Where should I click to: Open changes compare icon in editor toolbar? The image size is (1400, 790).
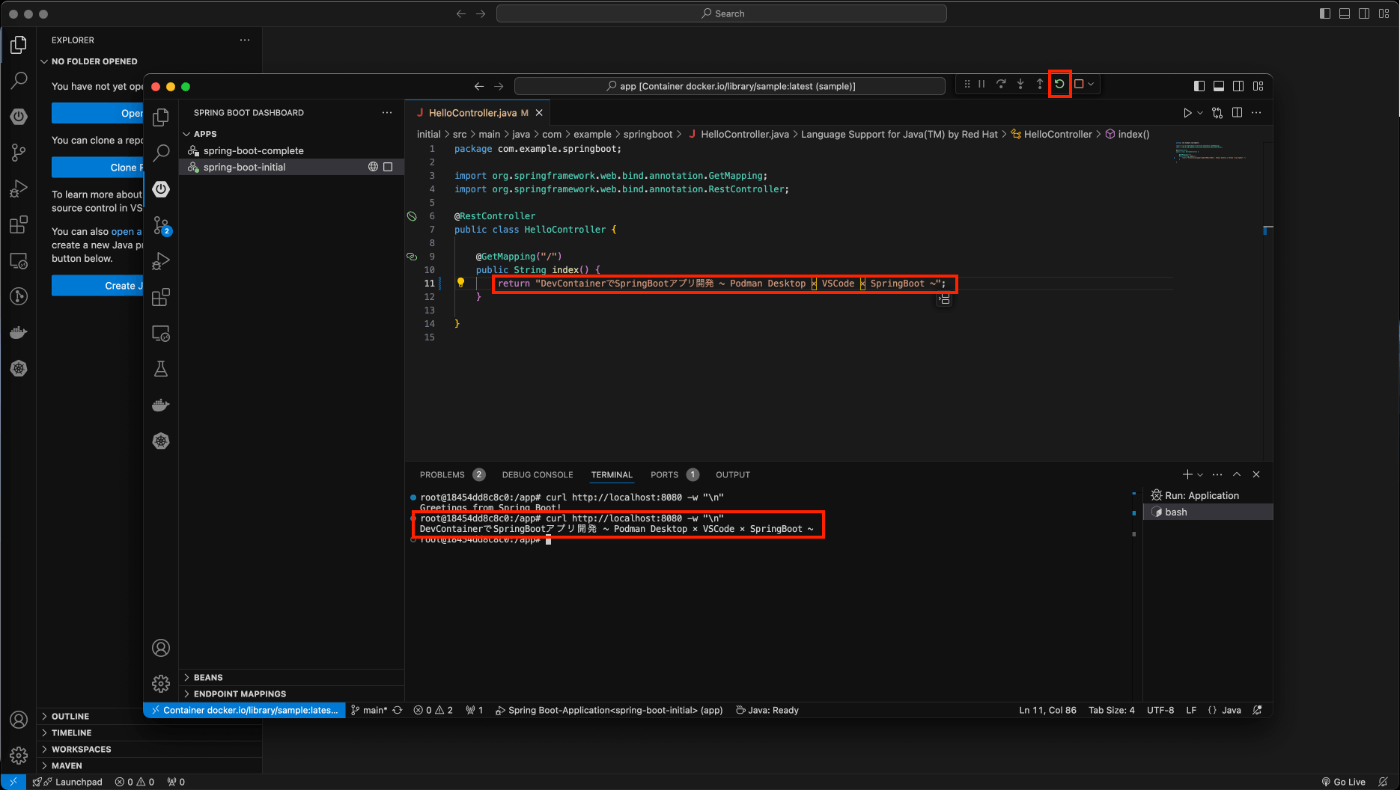1217,113
